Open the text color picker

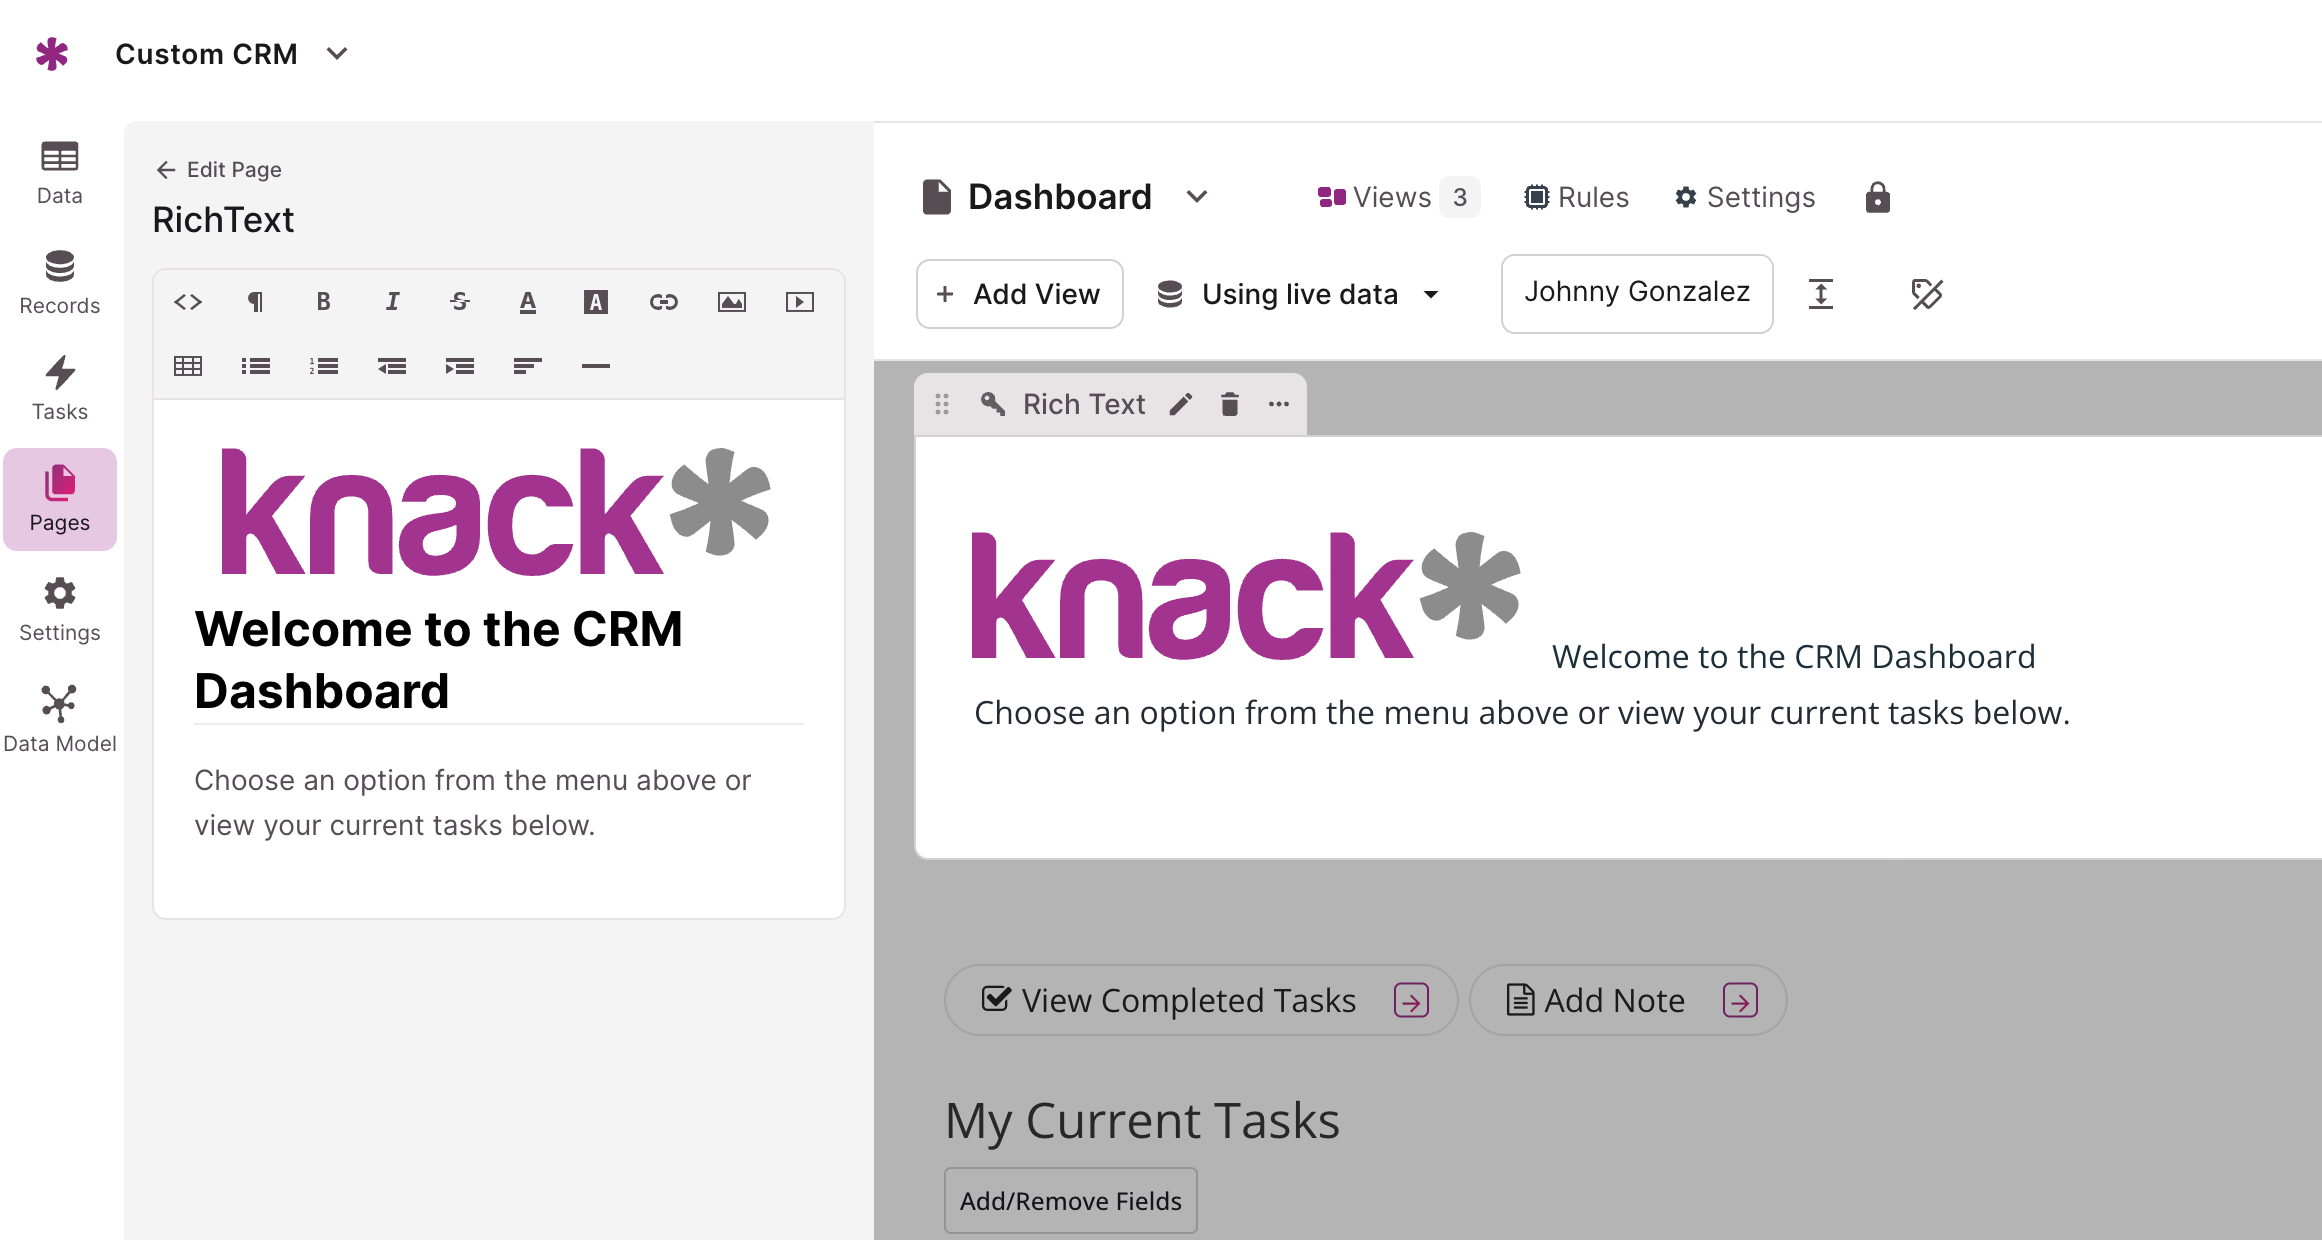click(x=528, y=302)
